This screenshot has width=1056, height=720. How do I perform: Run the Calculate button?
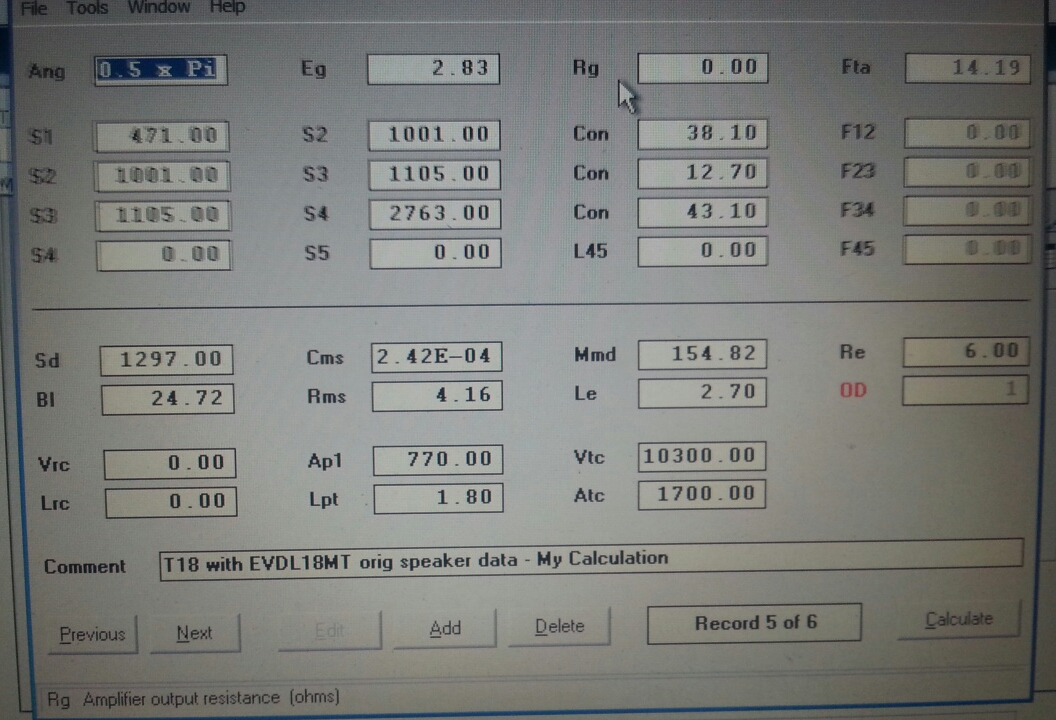pyautogui.click(x=959, y=619)
